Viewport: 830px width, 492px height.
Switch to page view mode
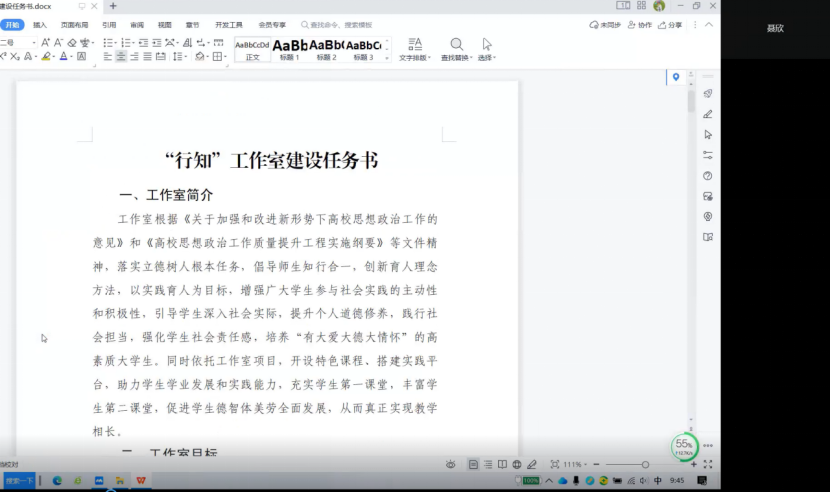473,464
